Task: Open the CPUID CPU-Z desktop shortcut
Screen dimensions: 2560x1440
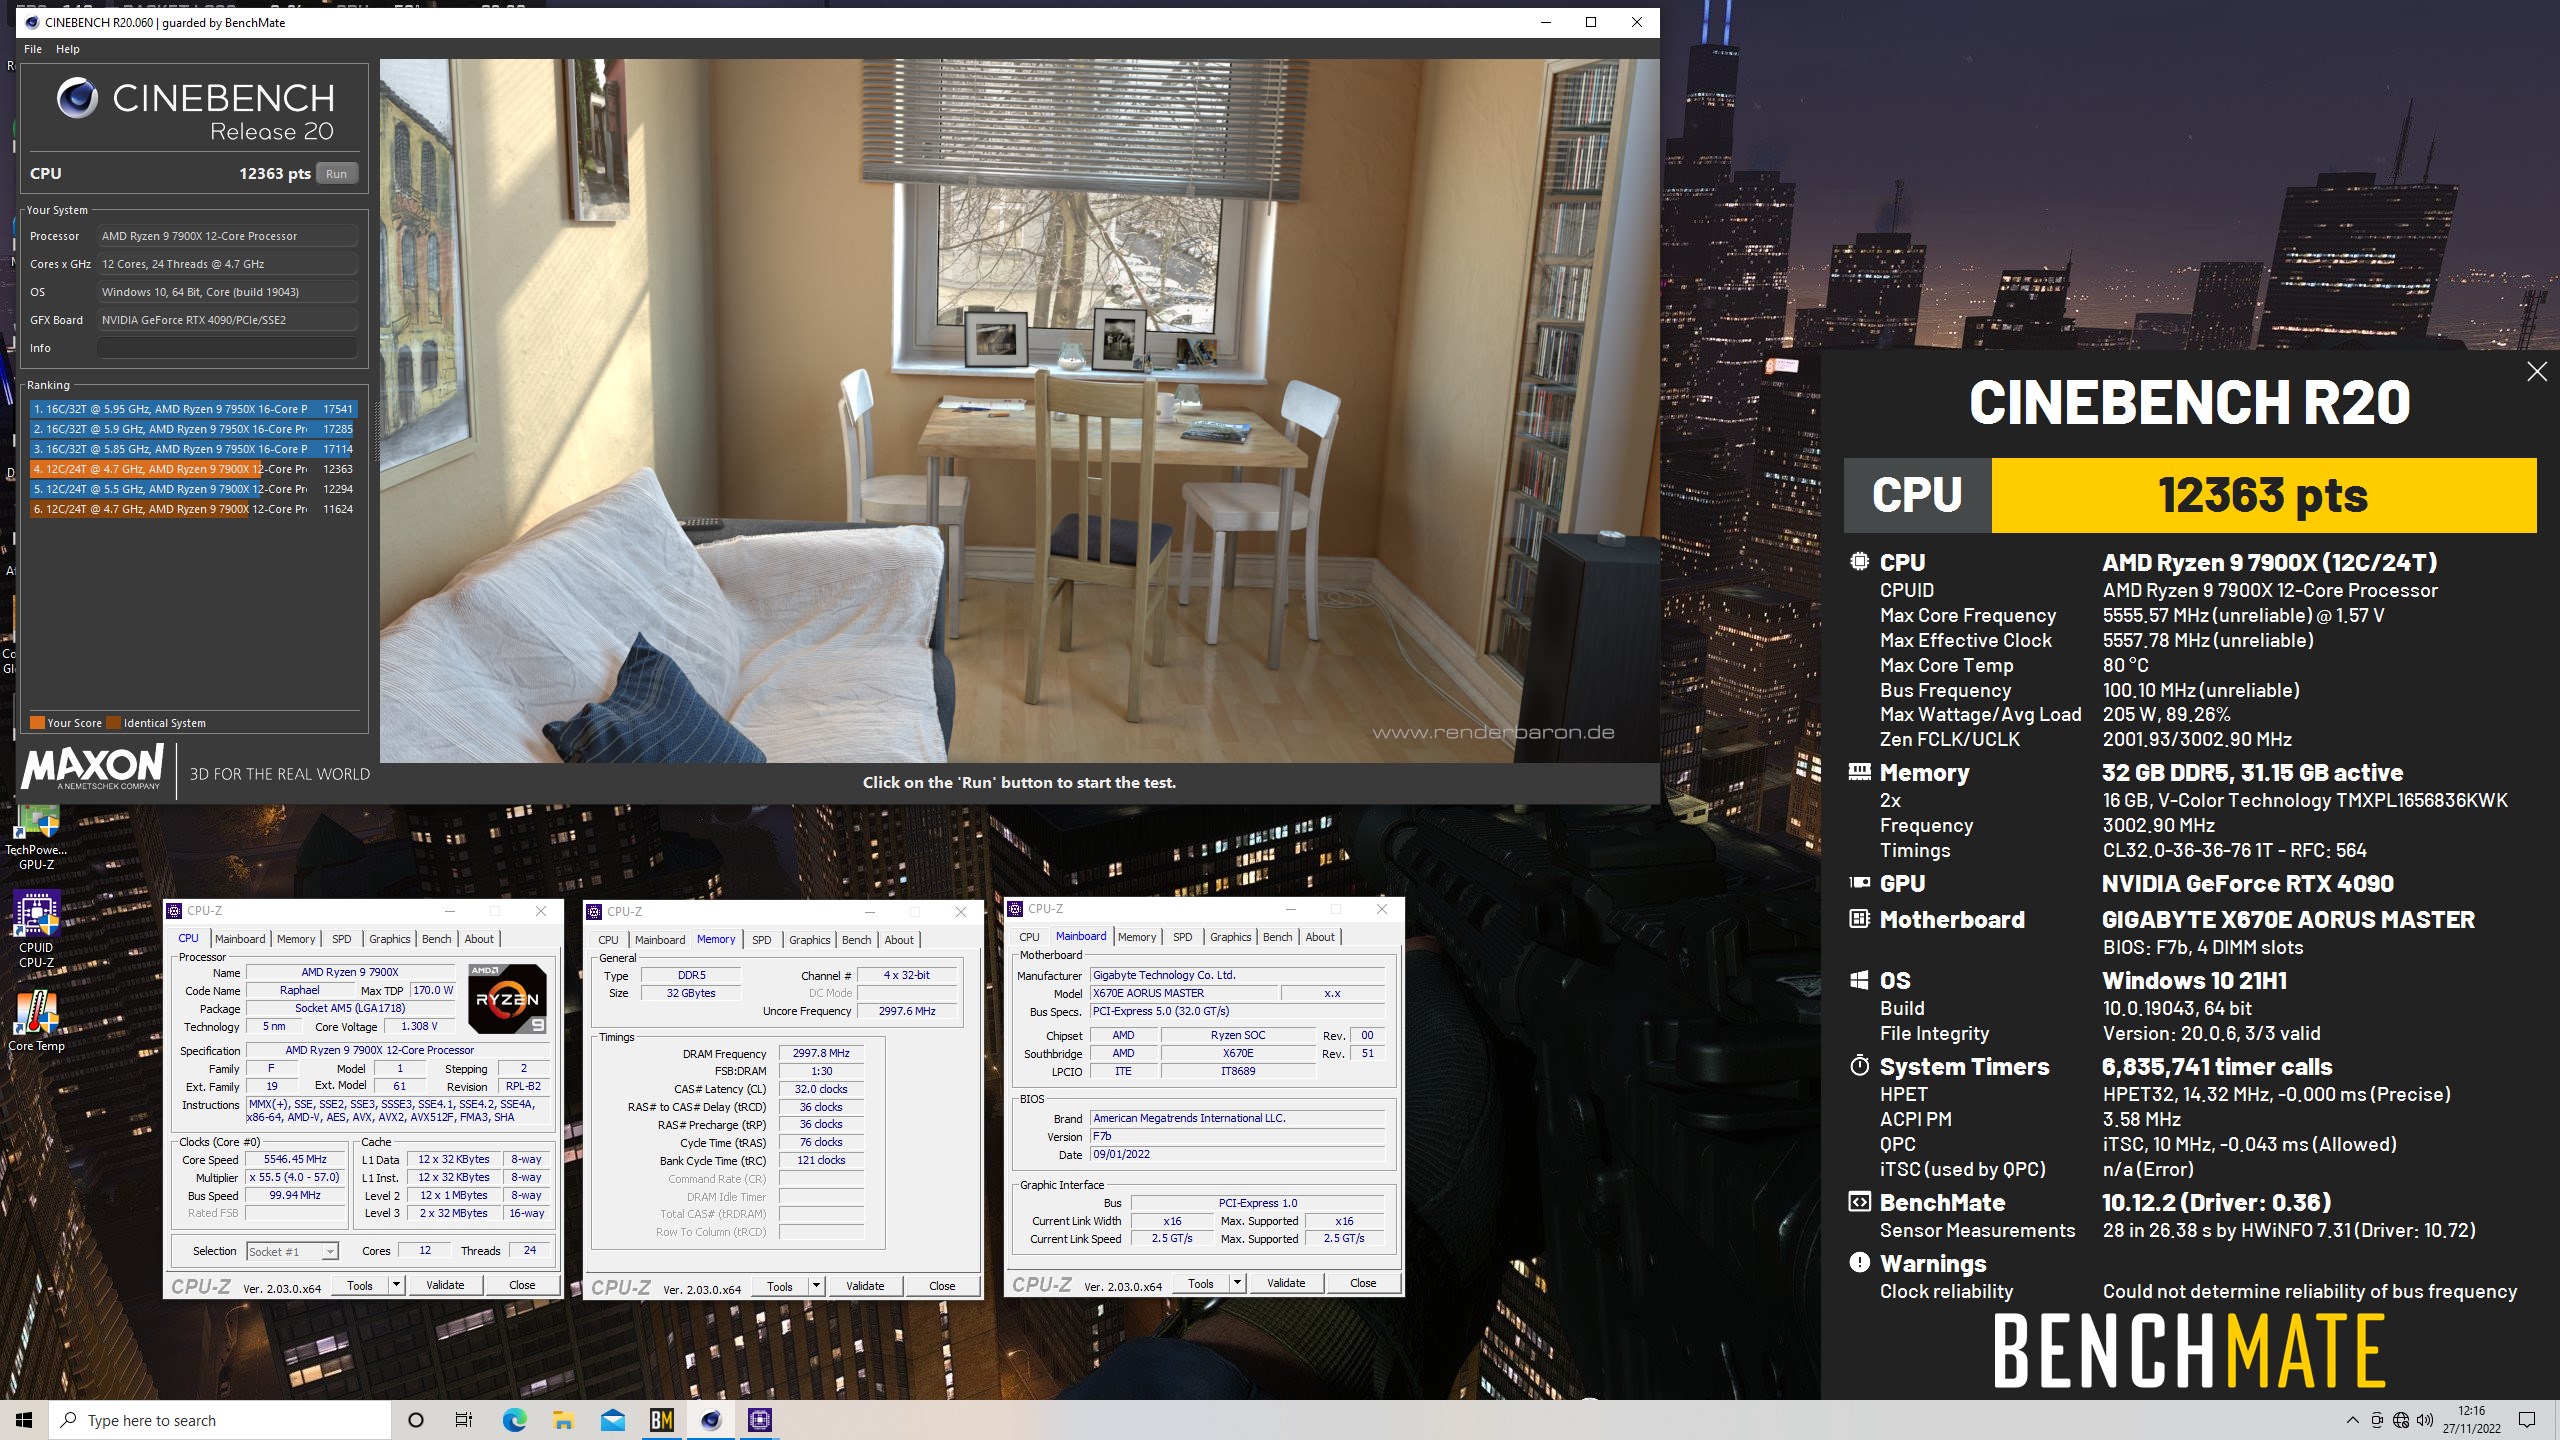Action: pos(36,930)
